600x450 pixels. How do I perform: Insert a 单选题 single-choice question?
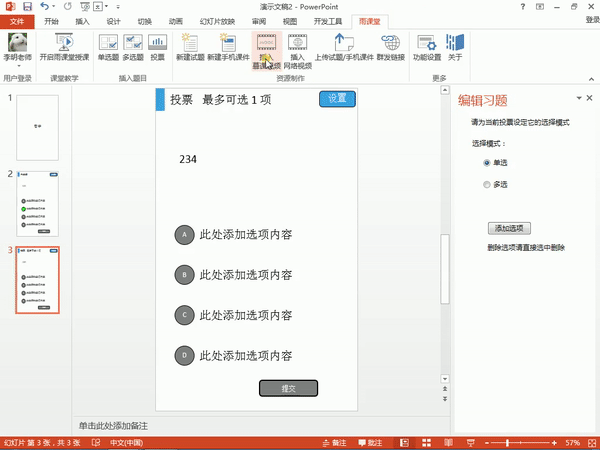click(x=108, y=47)
